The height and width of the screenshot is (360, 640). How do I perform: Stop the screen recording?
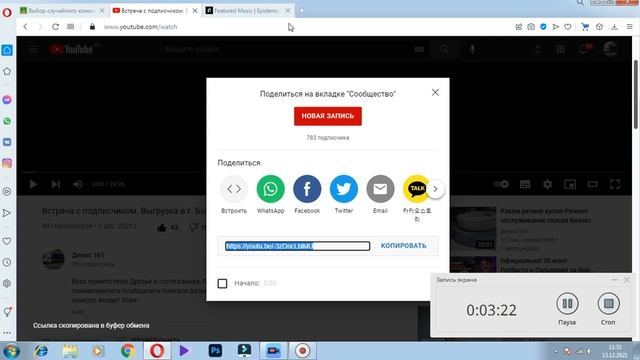point(608,304)
